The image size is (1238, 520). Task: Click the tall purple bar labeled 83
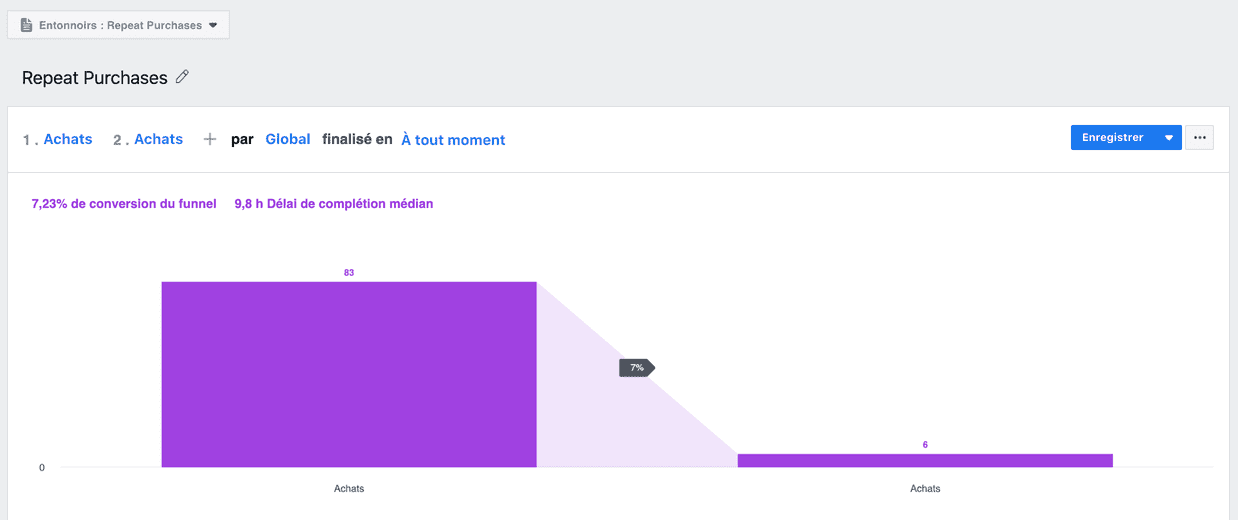pyautogui.click(x=349, y=374)
